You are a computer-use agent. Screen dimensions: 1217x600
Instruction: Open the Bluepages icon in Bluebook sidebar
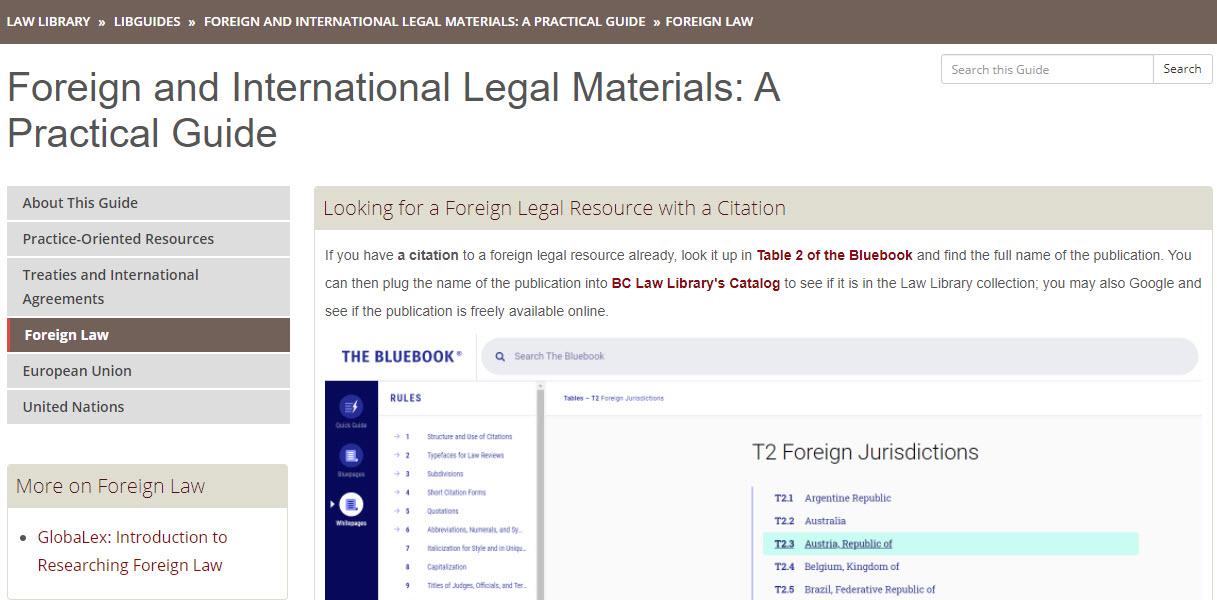point(352,456)
